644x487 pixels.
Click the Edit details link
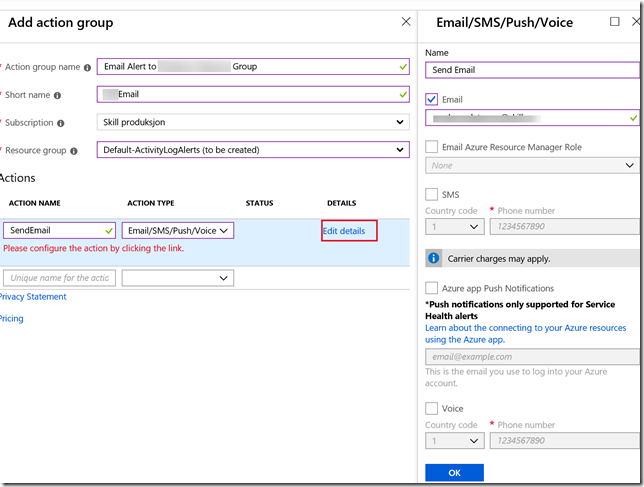pyautogui.click(x=343, y=231)
